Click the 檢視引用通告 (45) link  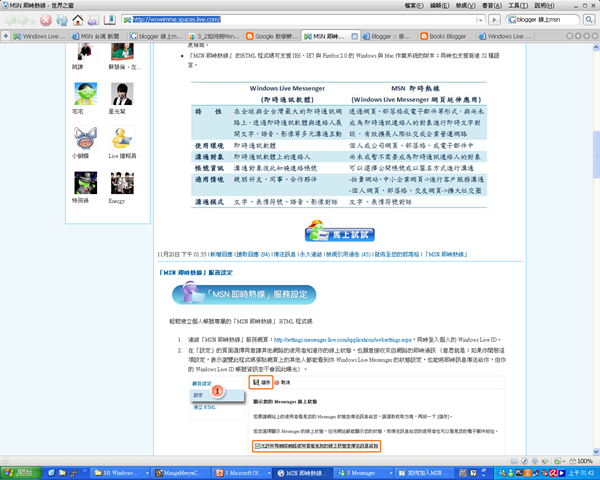(348, 255)
